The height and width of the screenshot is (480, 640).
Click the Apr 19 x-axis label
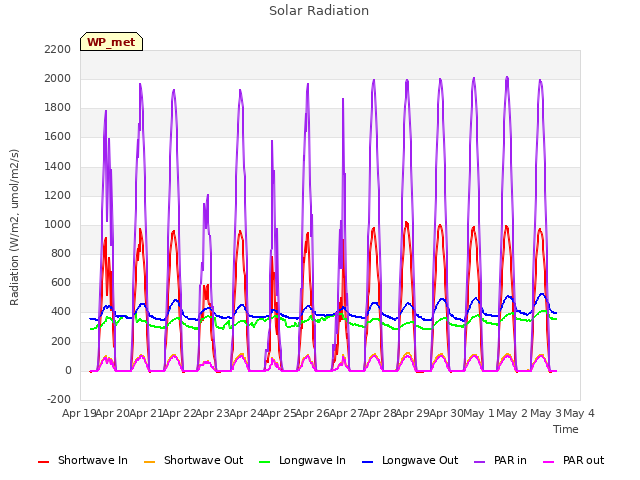coord(79,413)
